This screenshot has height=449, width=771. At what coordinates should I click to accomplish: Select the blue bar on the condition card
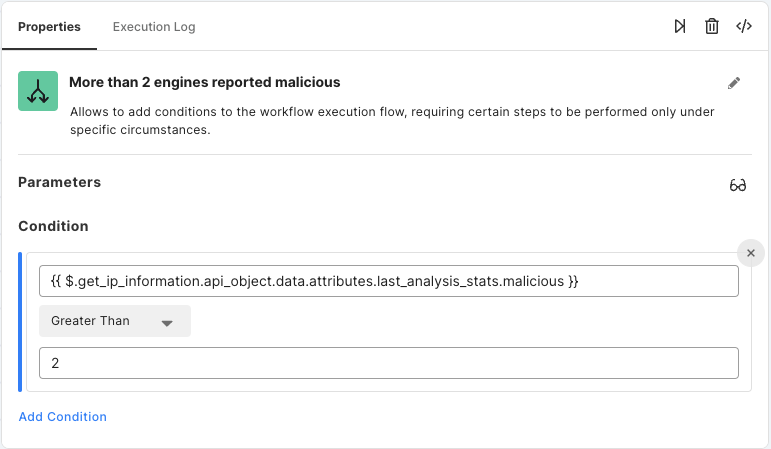click(20, 322)
